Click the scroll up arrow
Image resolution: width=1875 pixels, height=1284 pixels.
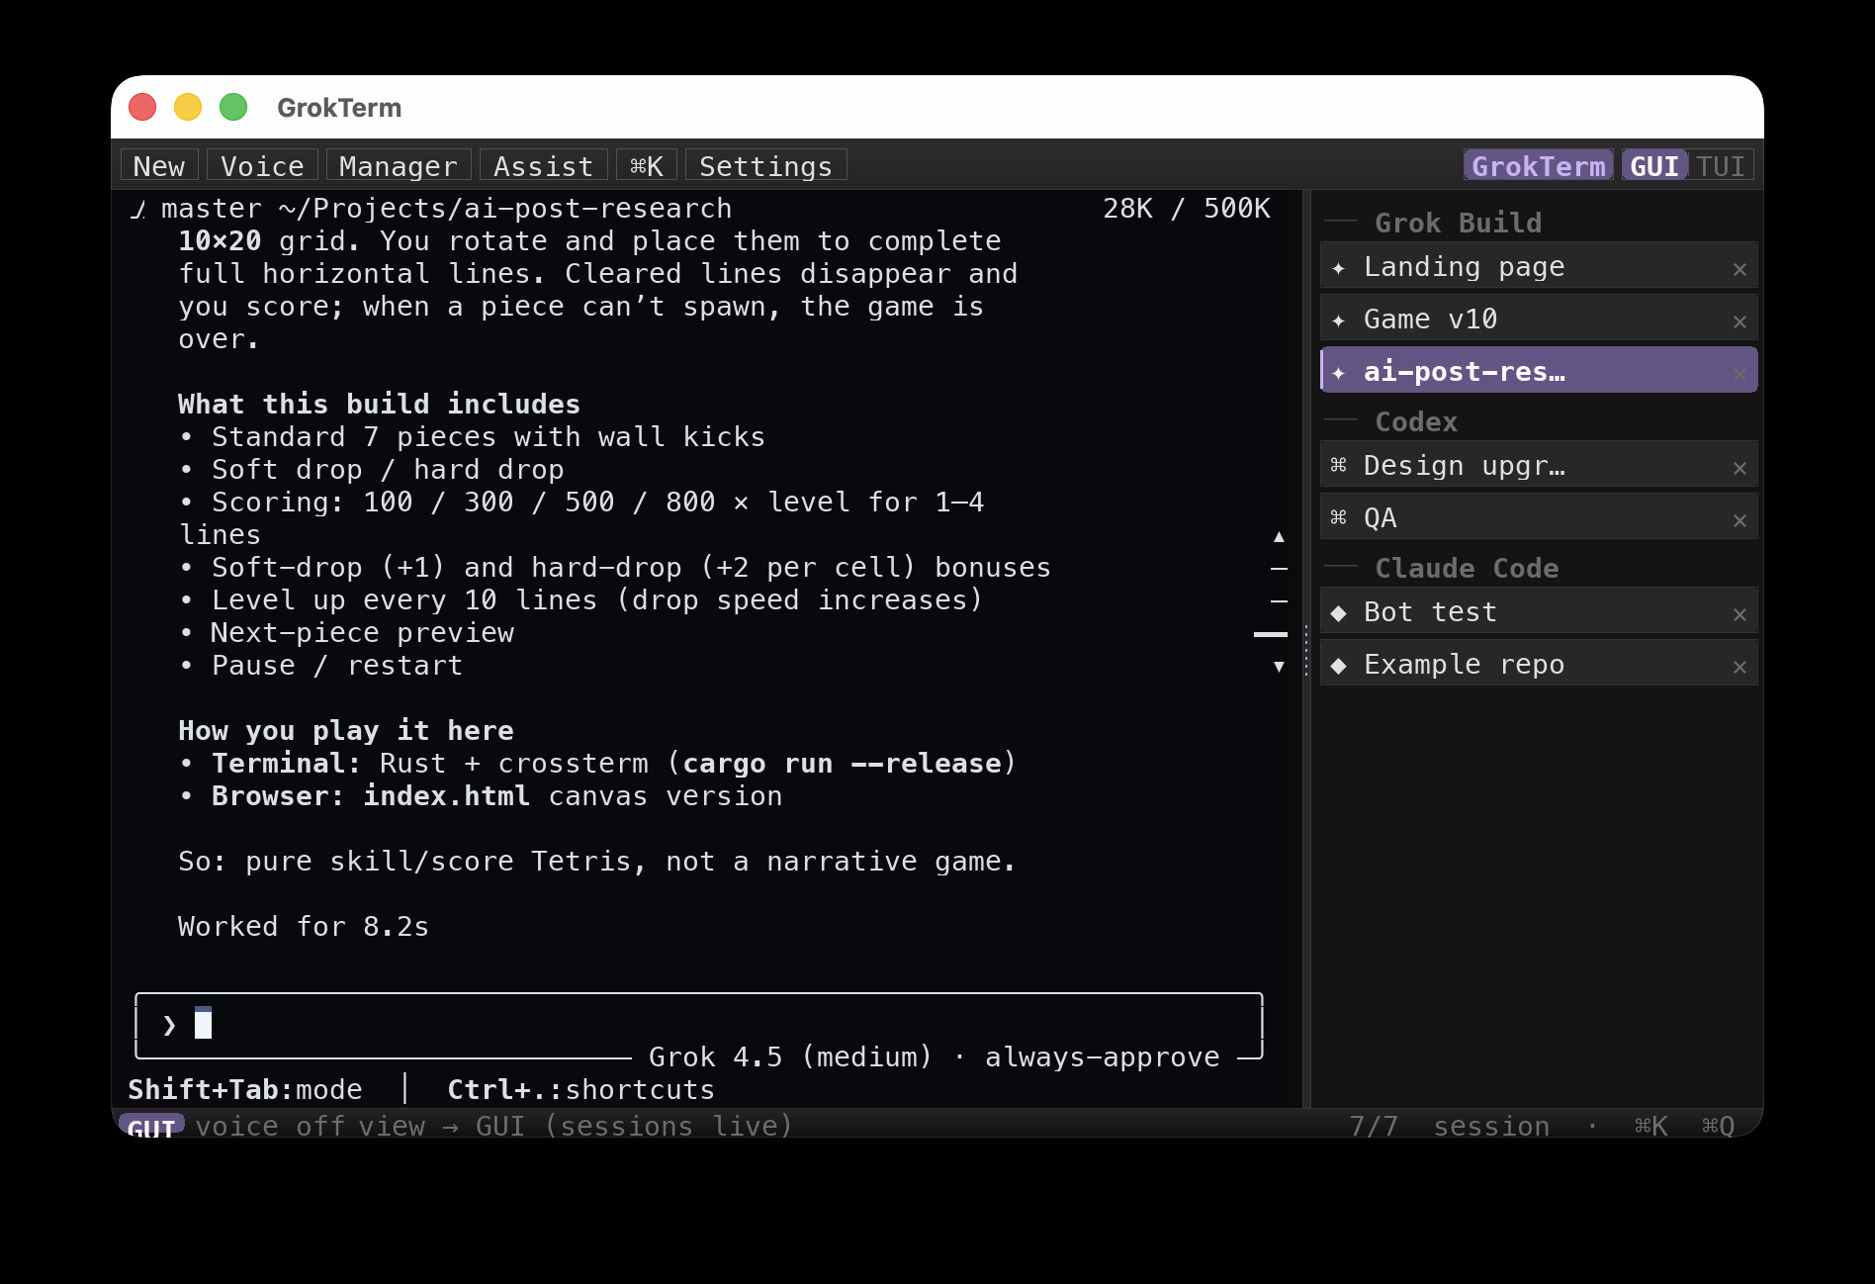point(1278,537)
